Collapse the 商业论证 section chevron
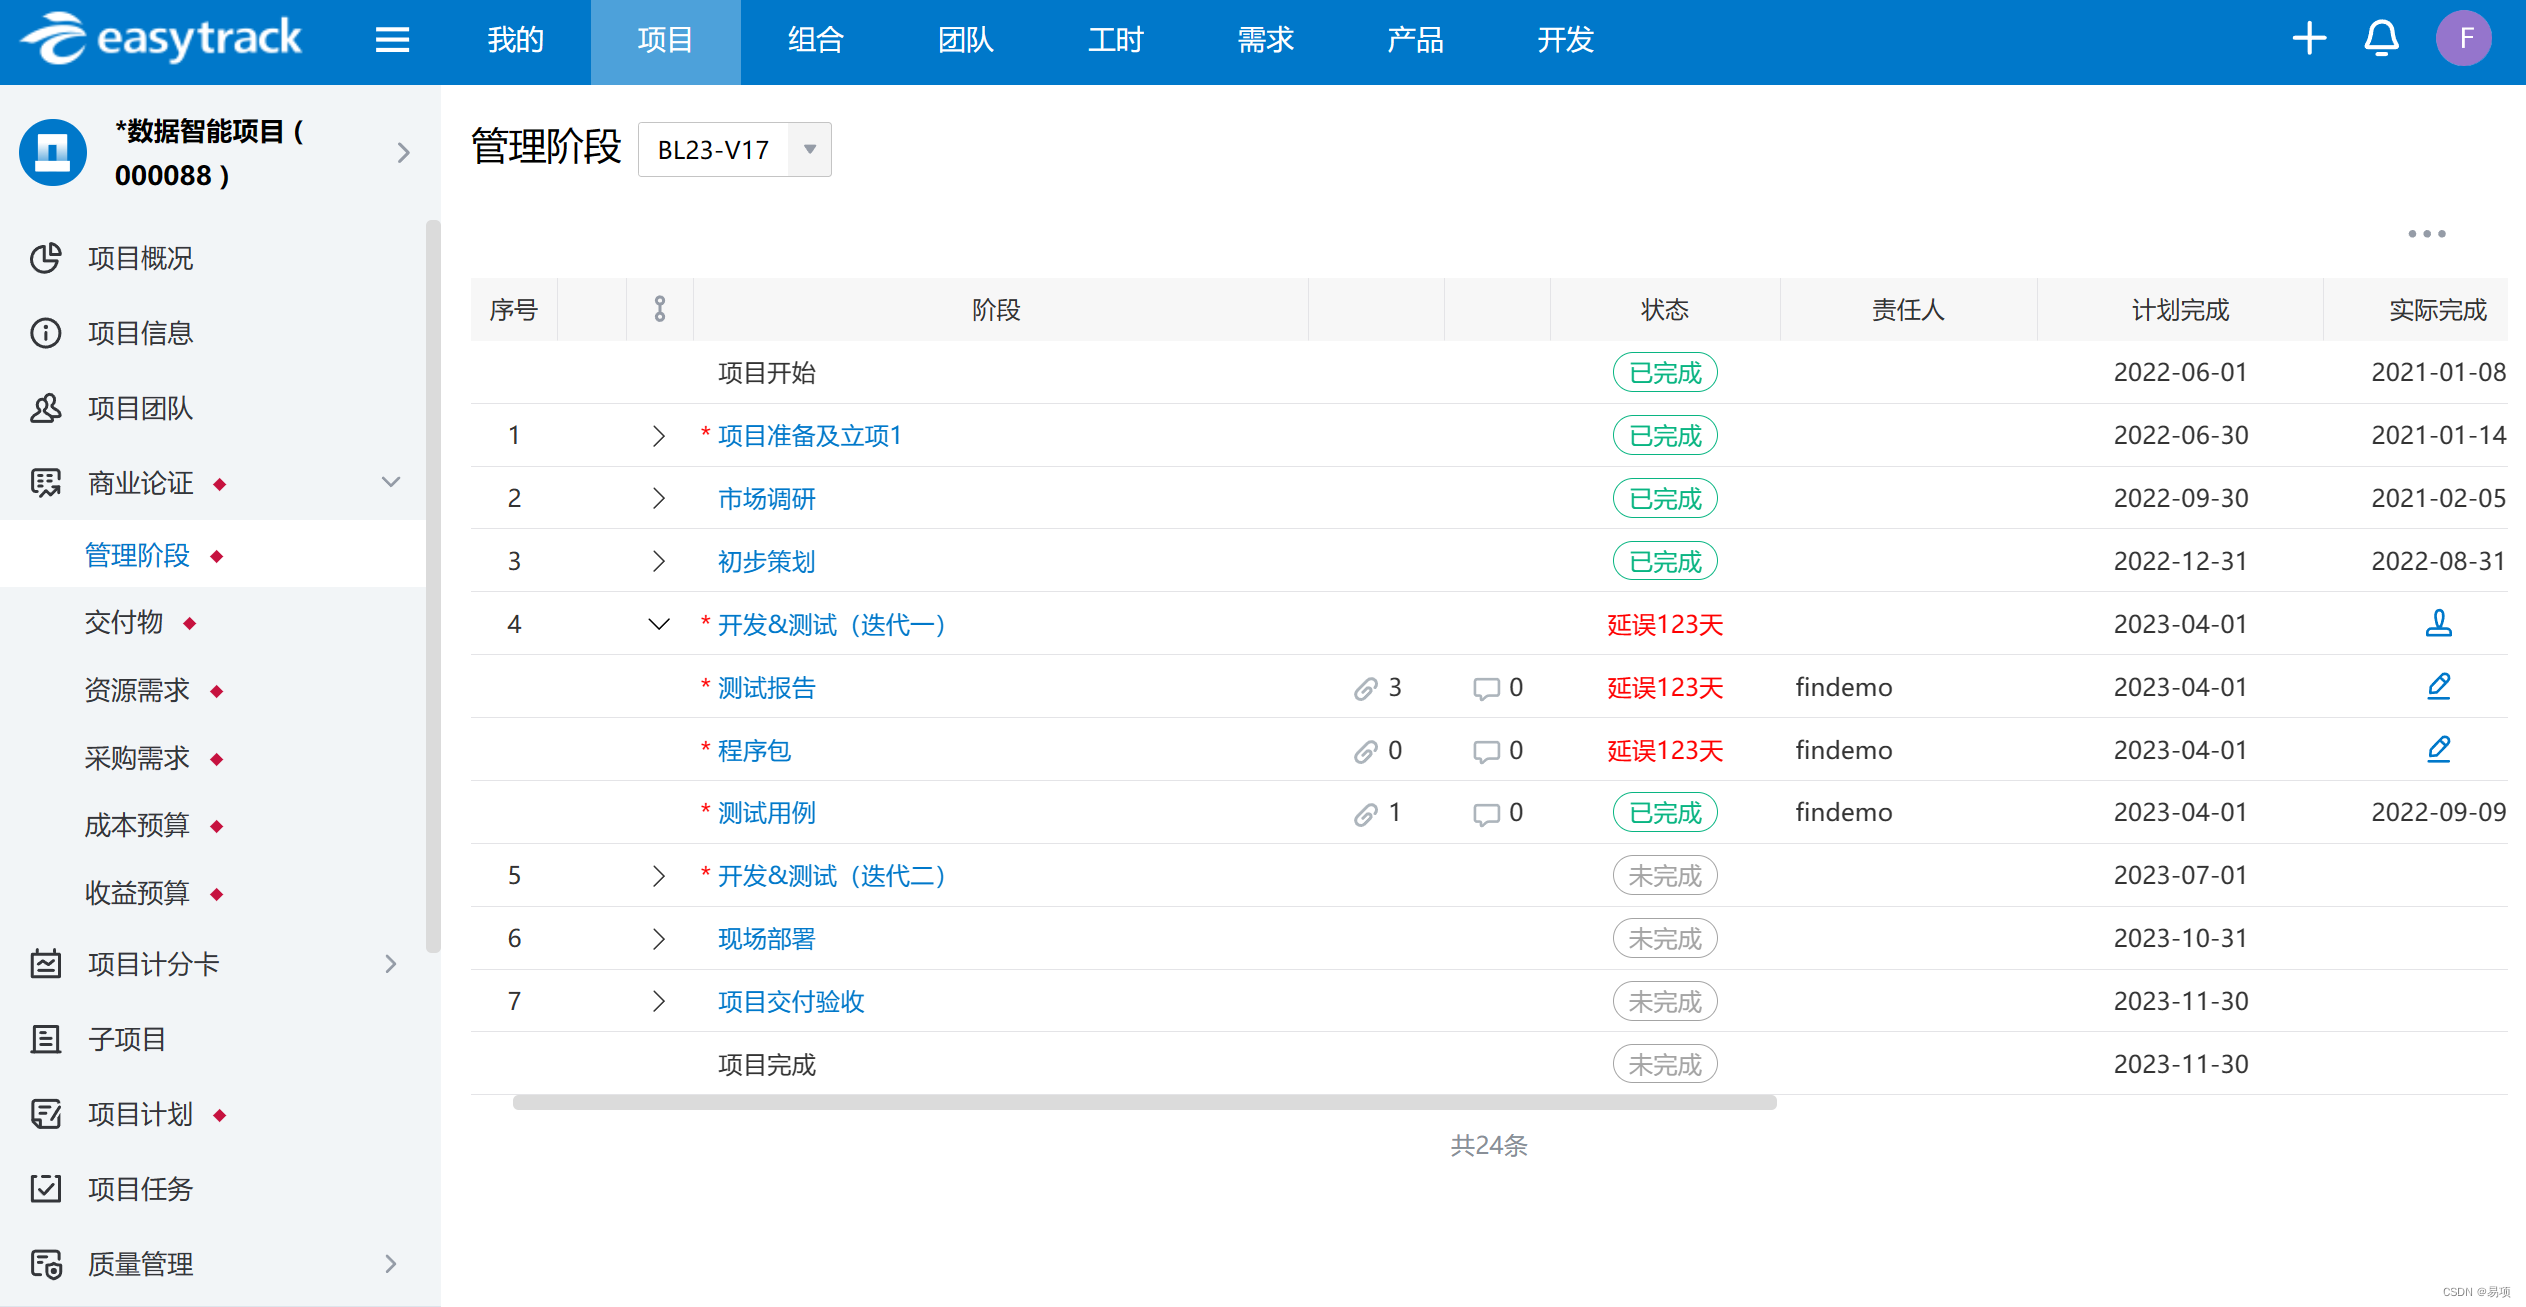 coord(391,482)
